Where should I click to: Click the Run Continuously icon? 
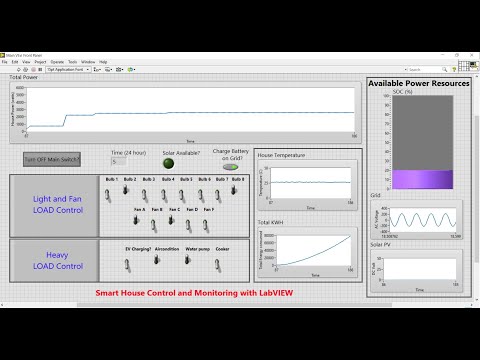26,69
